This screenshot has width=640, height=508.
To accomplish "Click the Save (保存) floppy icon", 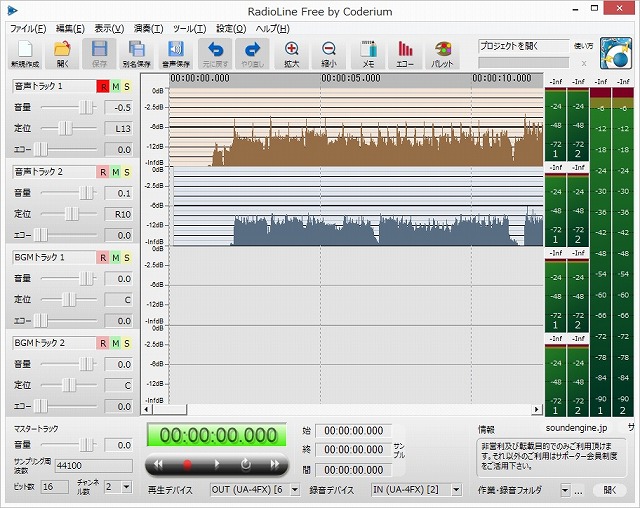I will (x=99, y=54).
